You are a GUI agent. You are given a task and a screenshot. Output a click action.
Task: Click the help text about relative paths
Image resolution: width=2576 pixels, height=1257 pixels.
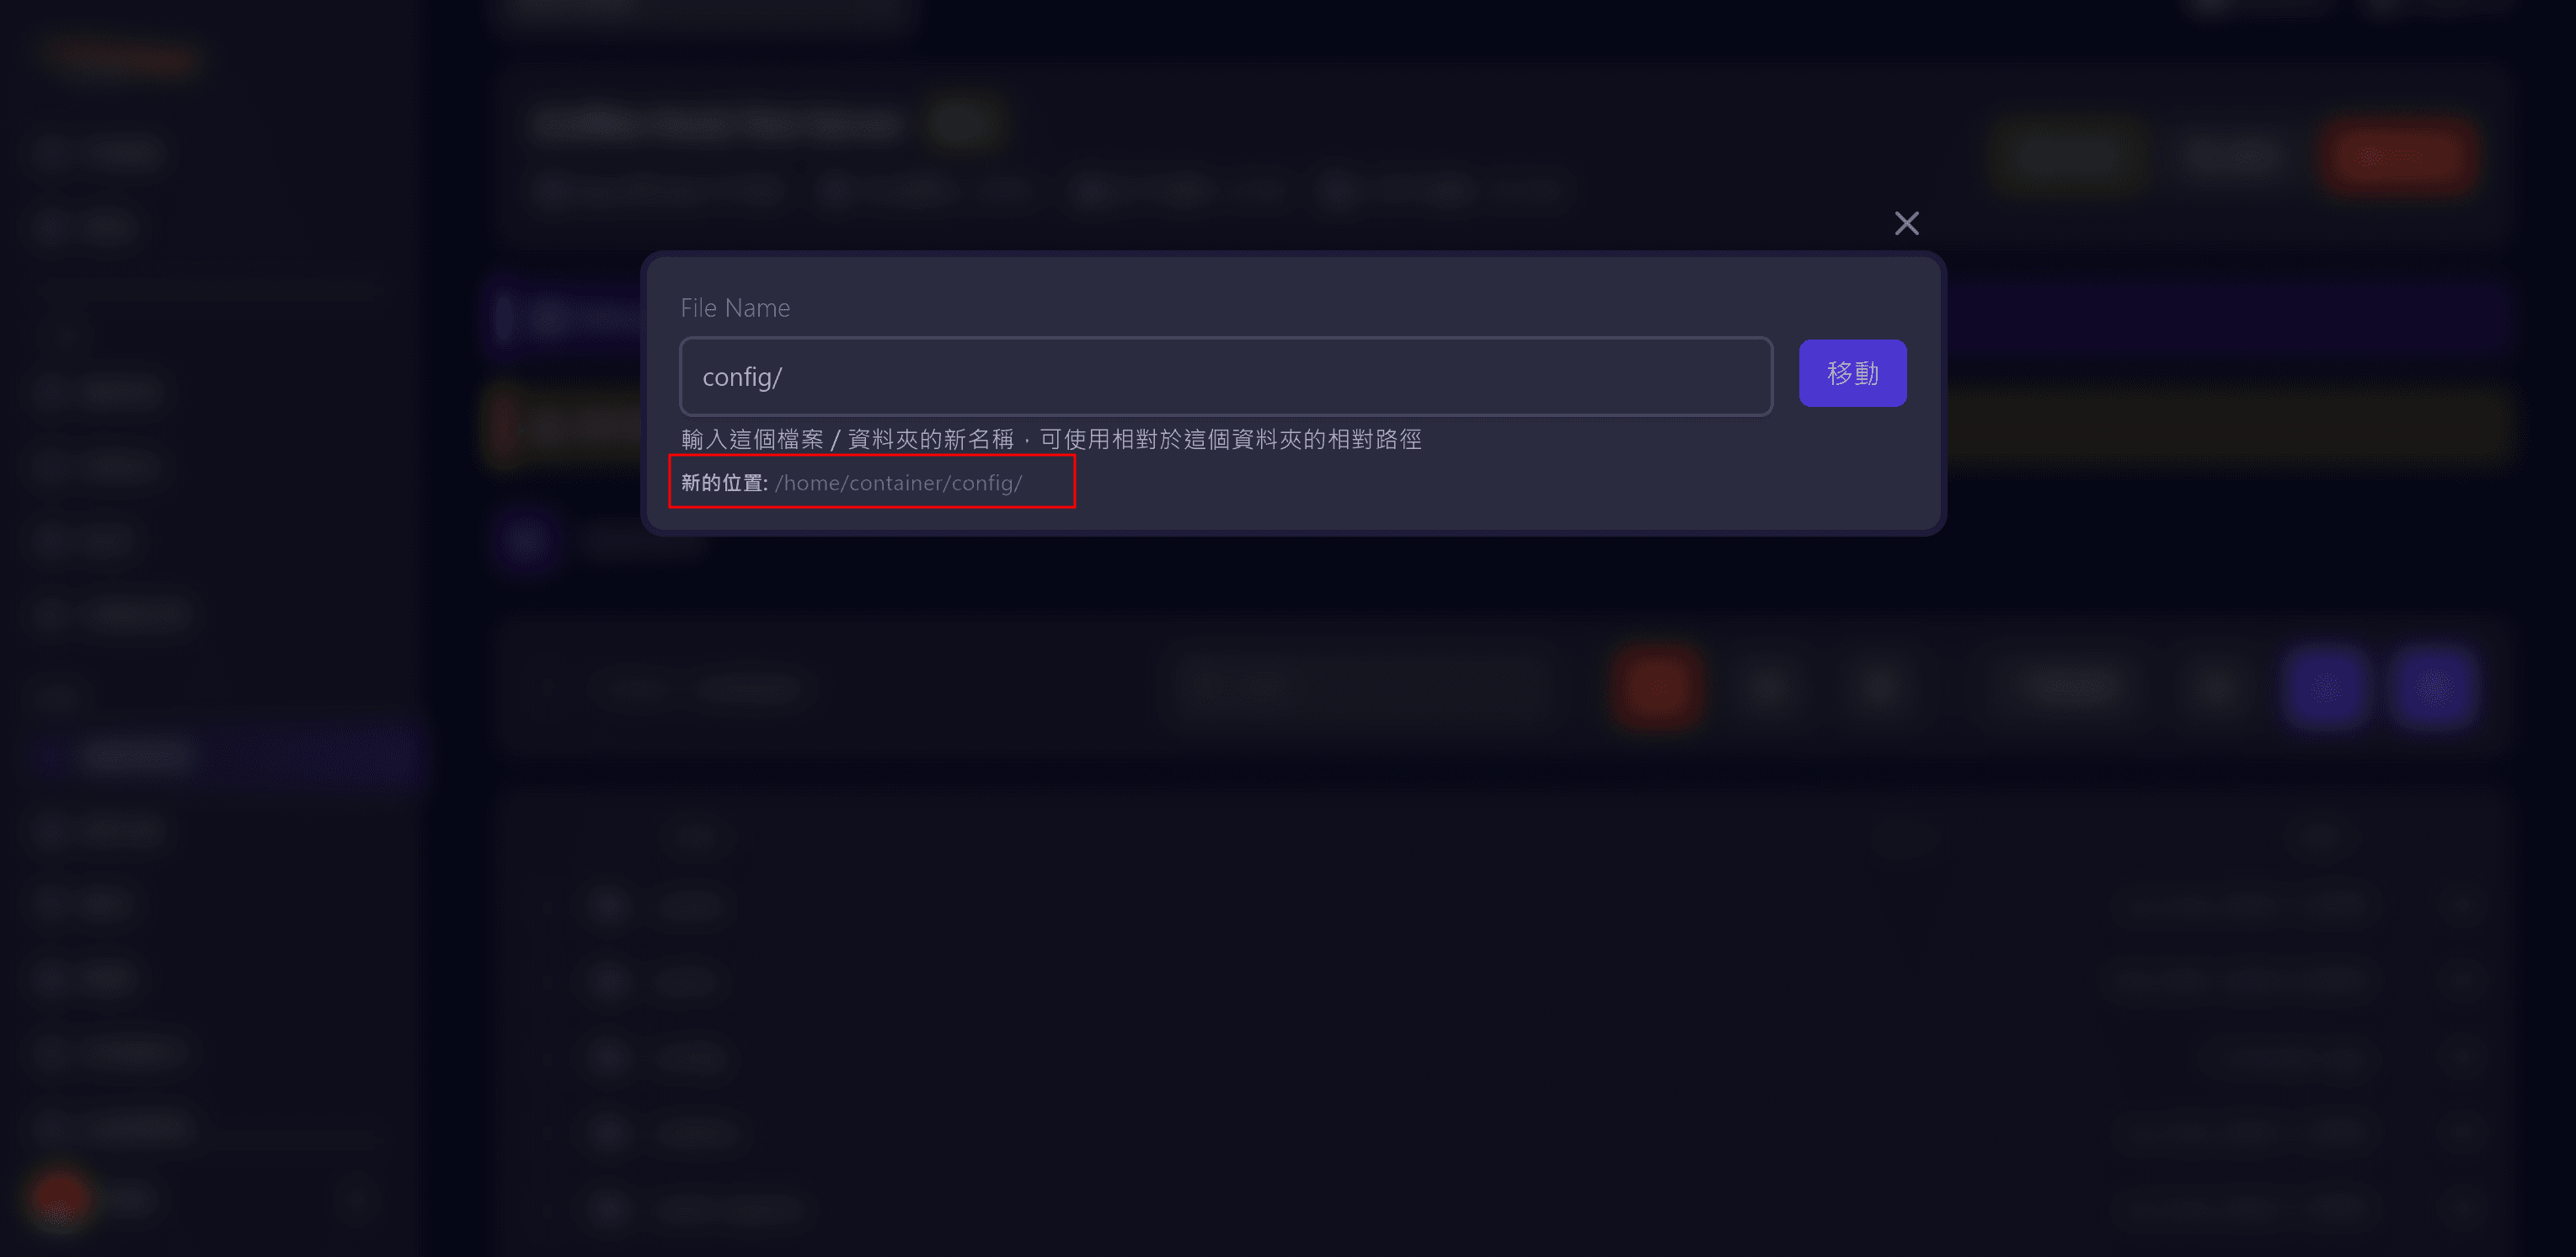click(x=1051, y=439)
